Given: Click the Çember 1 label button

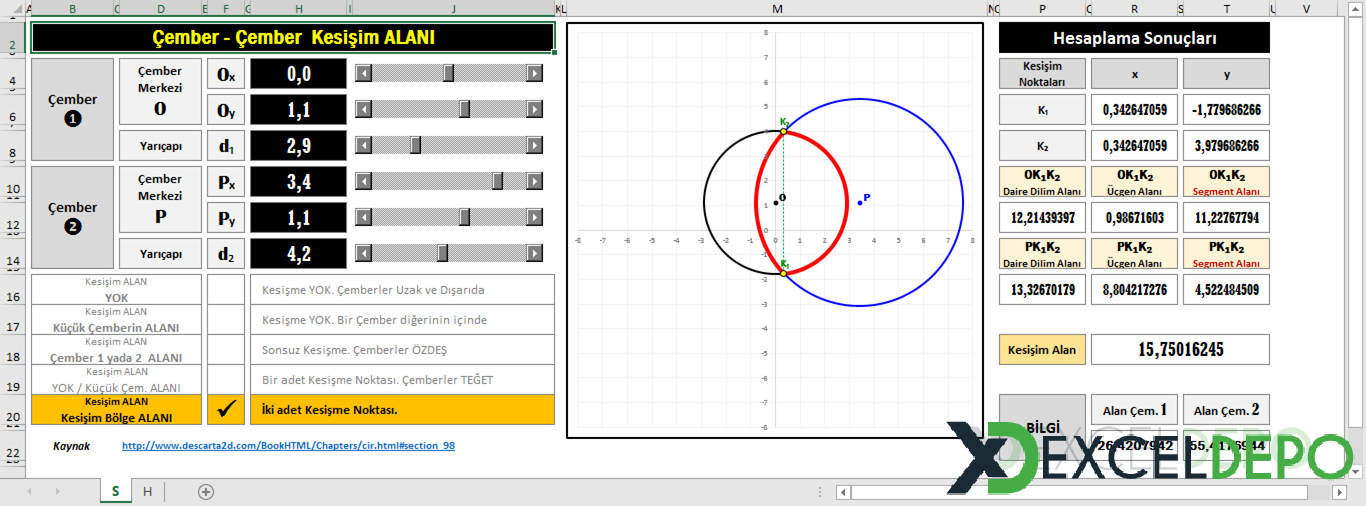Looking at the screenshot, I should [73, 109].
